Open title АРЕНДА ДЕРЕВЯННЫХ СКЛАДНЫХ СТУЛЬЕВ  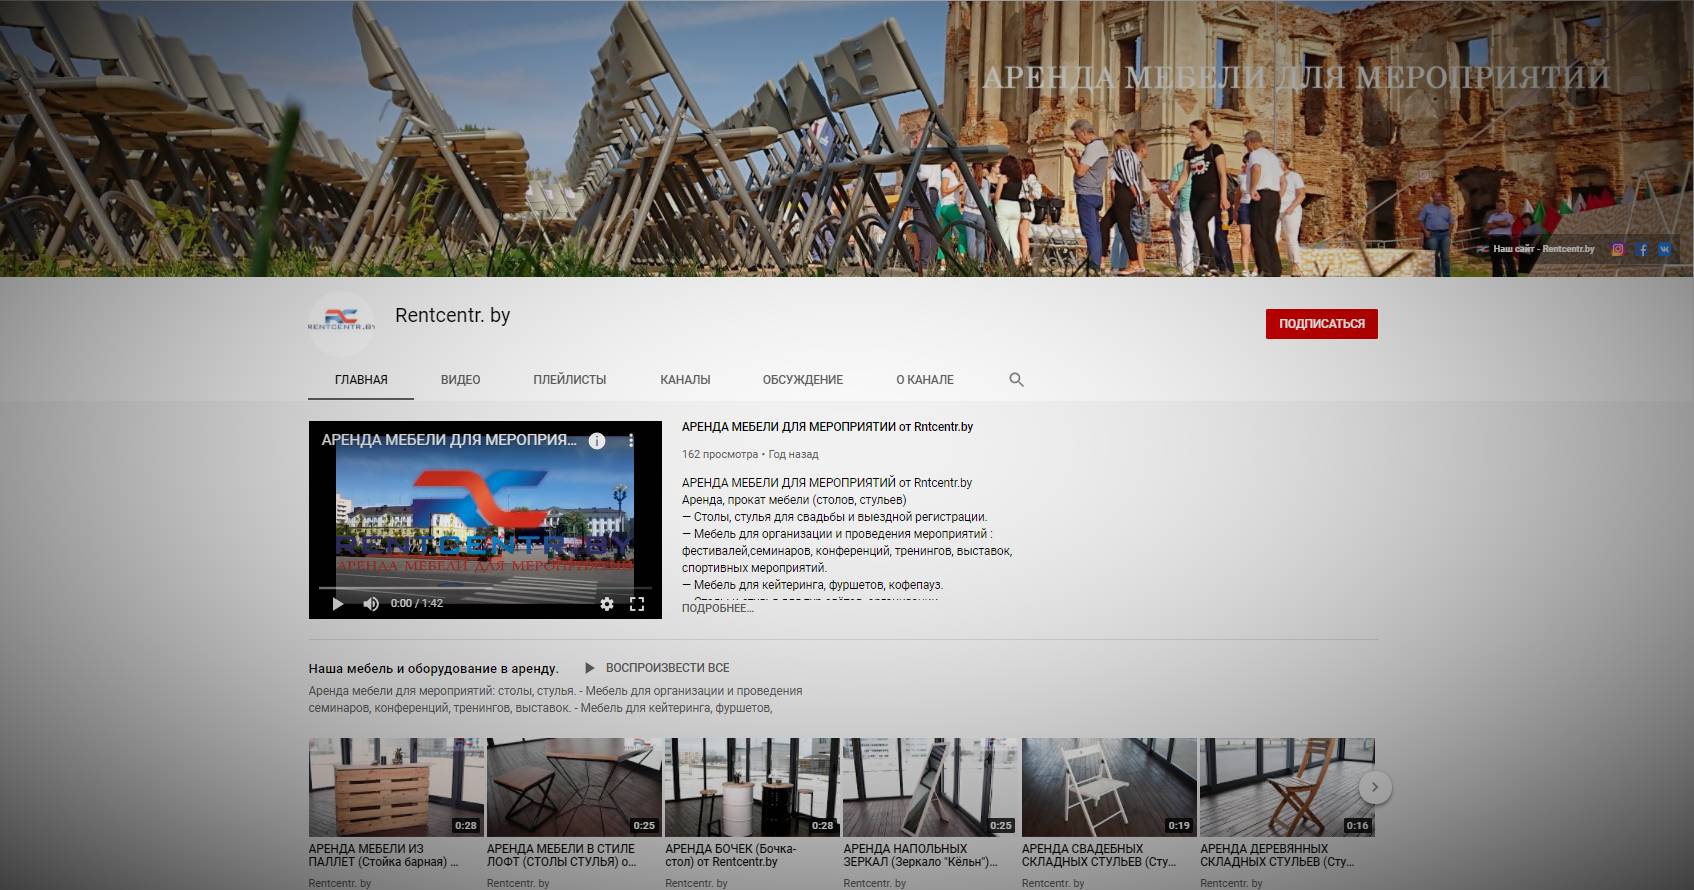[x=1277, y=855]
